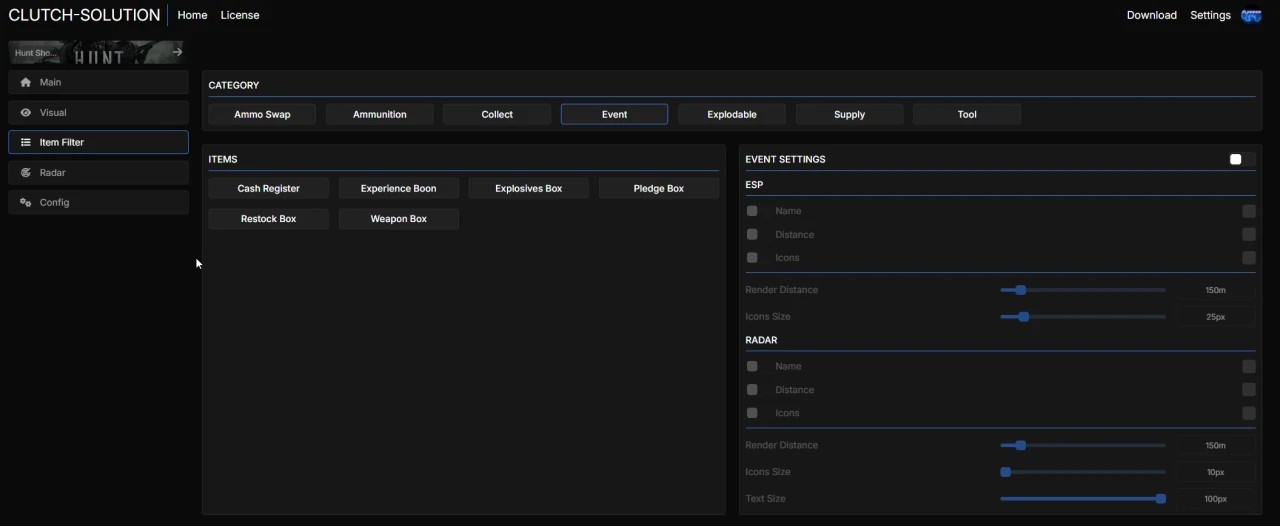Viewport: 1280px width, 526px height.
Task: Open ESP Distance color swatch
Action: [x=1249, y=234]
